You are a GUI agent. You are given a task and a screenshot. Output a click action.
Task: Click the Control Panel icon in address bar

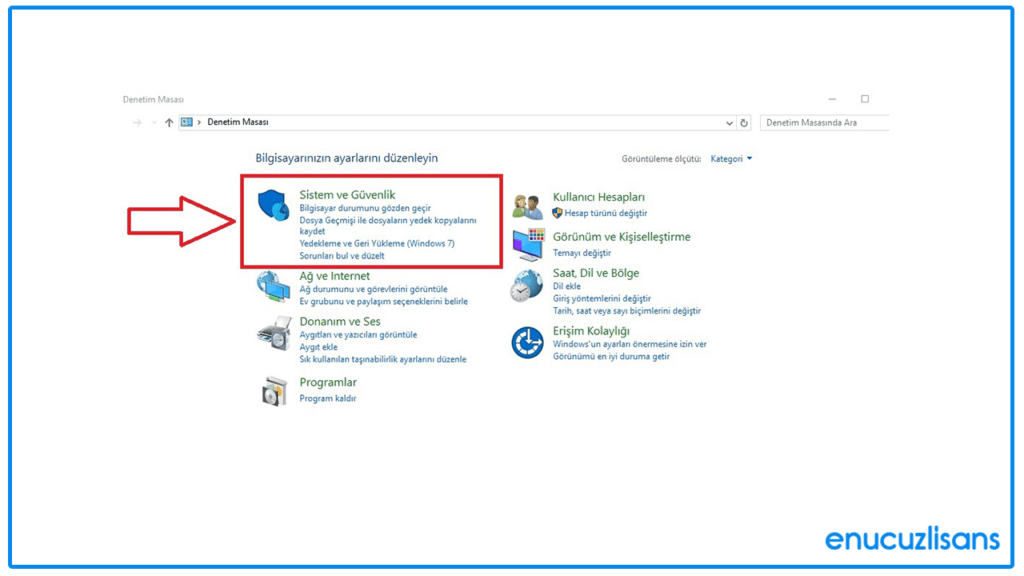(x=189, y=122)
